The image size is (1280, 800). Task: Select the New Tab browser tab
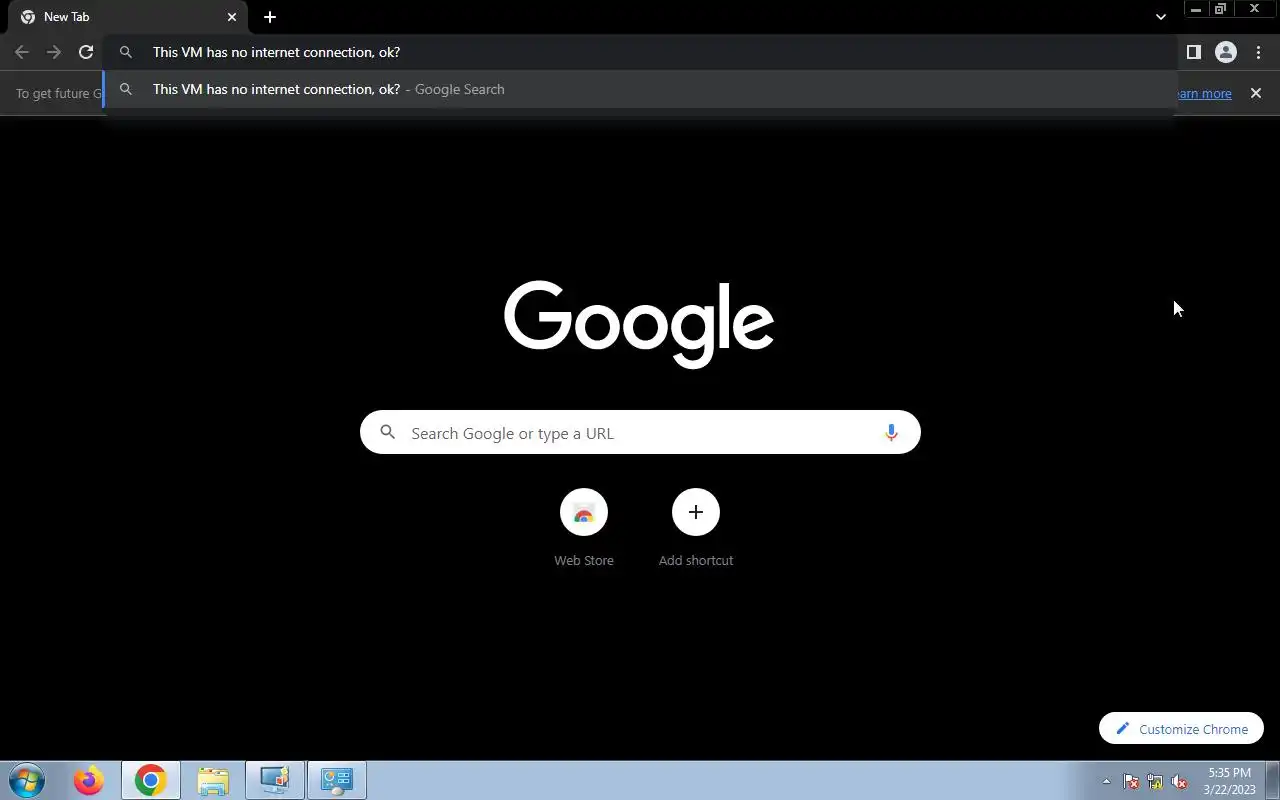tap(128, 17)
